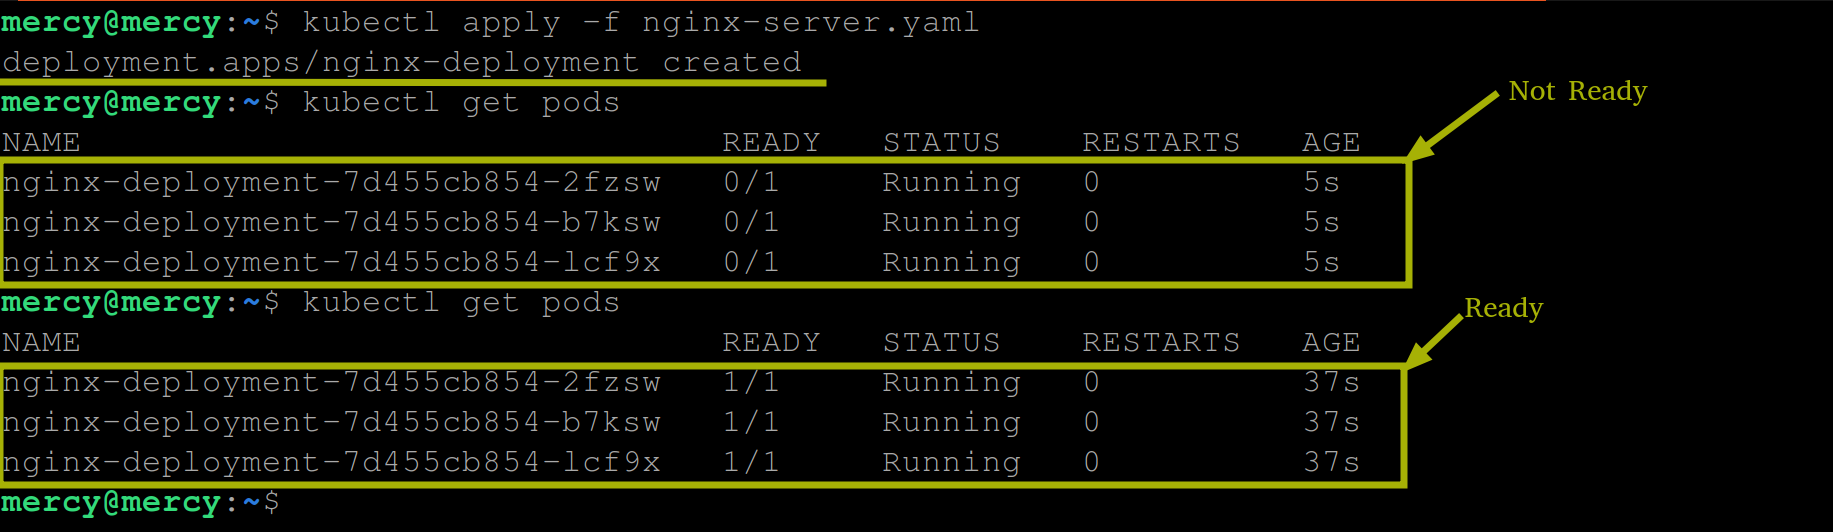Click the second STATUS column header
Screen dimensions: 1833x532
[x=941, y=342]
